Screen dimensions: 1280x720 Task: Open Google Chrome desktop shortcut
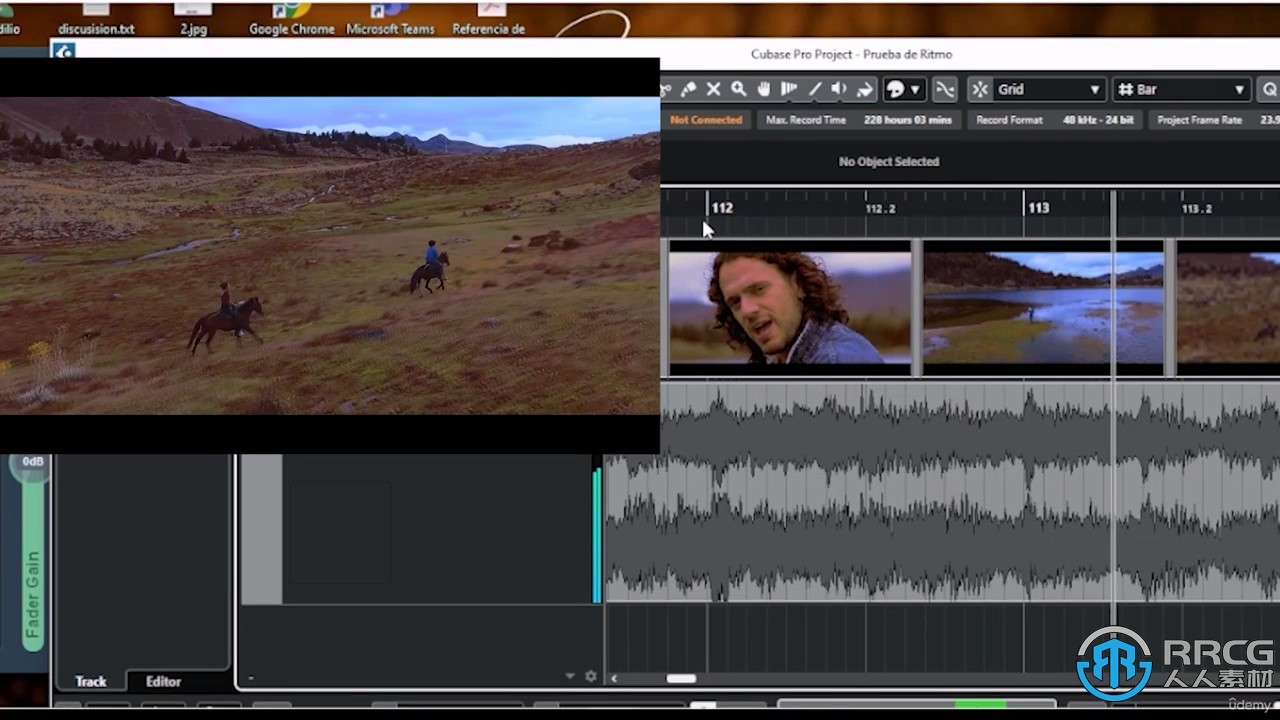291,19
